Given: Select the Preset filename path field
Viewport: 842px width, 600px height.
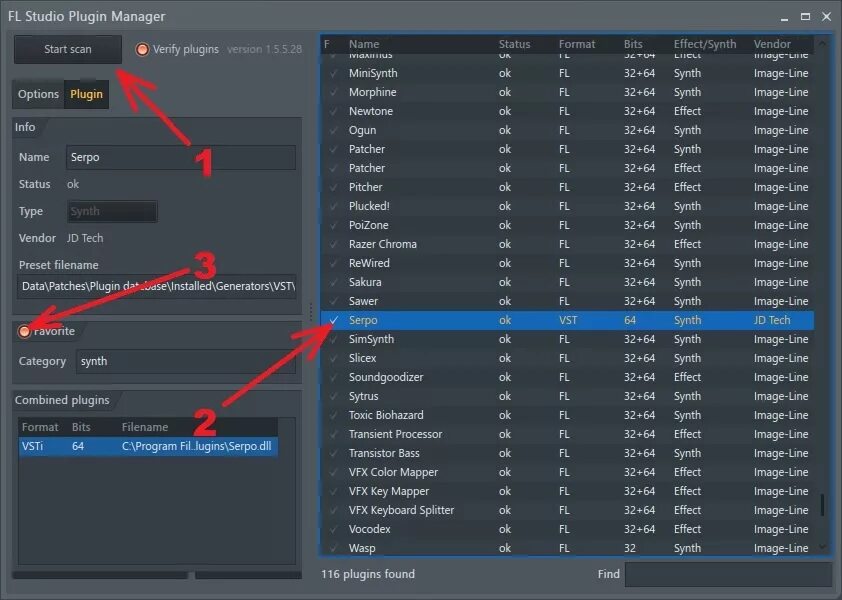Looking at the screenshot, I should tap(156, 286).
